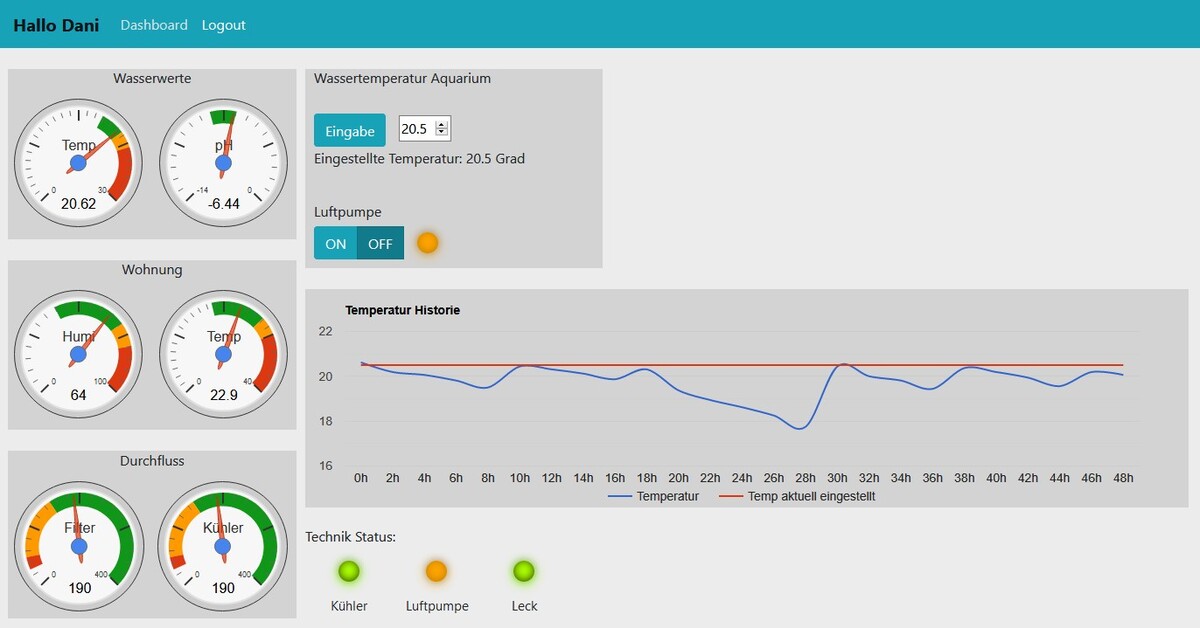Viewport: 1200px width, 628px height.
Task: Click the water Temp gauge showing 20.62
Action: pos(78,162)
